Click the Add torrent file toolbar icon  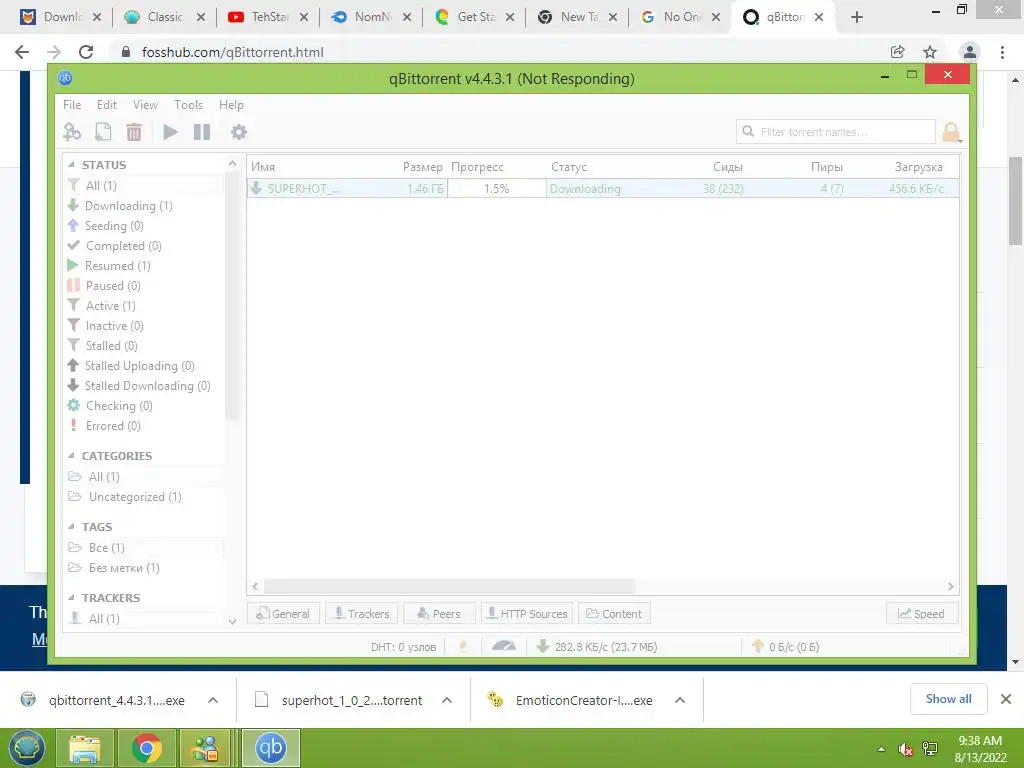[103, 132]
